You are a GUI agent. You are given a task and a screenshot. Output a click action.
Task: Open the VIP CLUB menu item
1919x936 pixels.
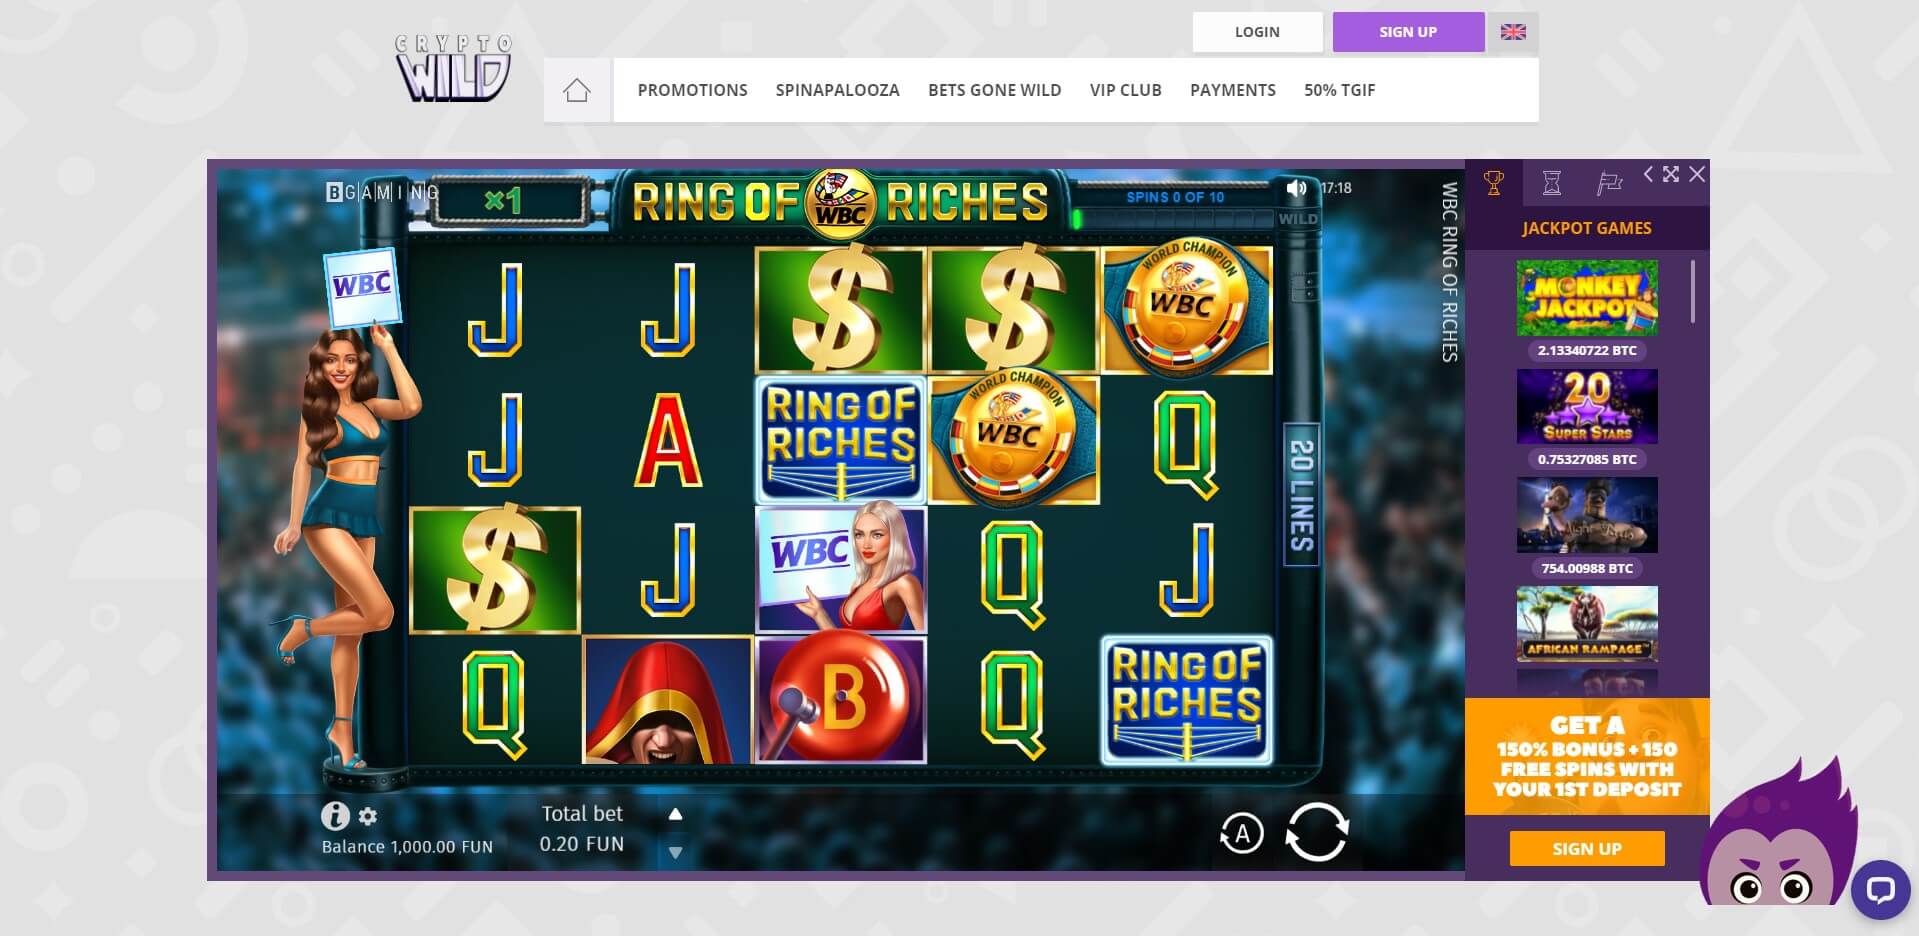pos(1125,90)
